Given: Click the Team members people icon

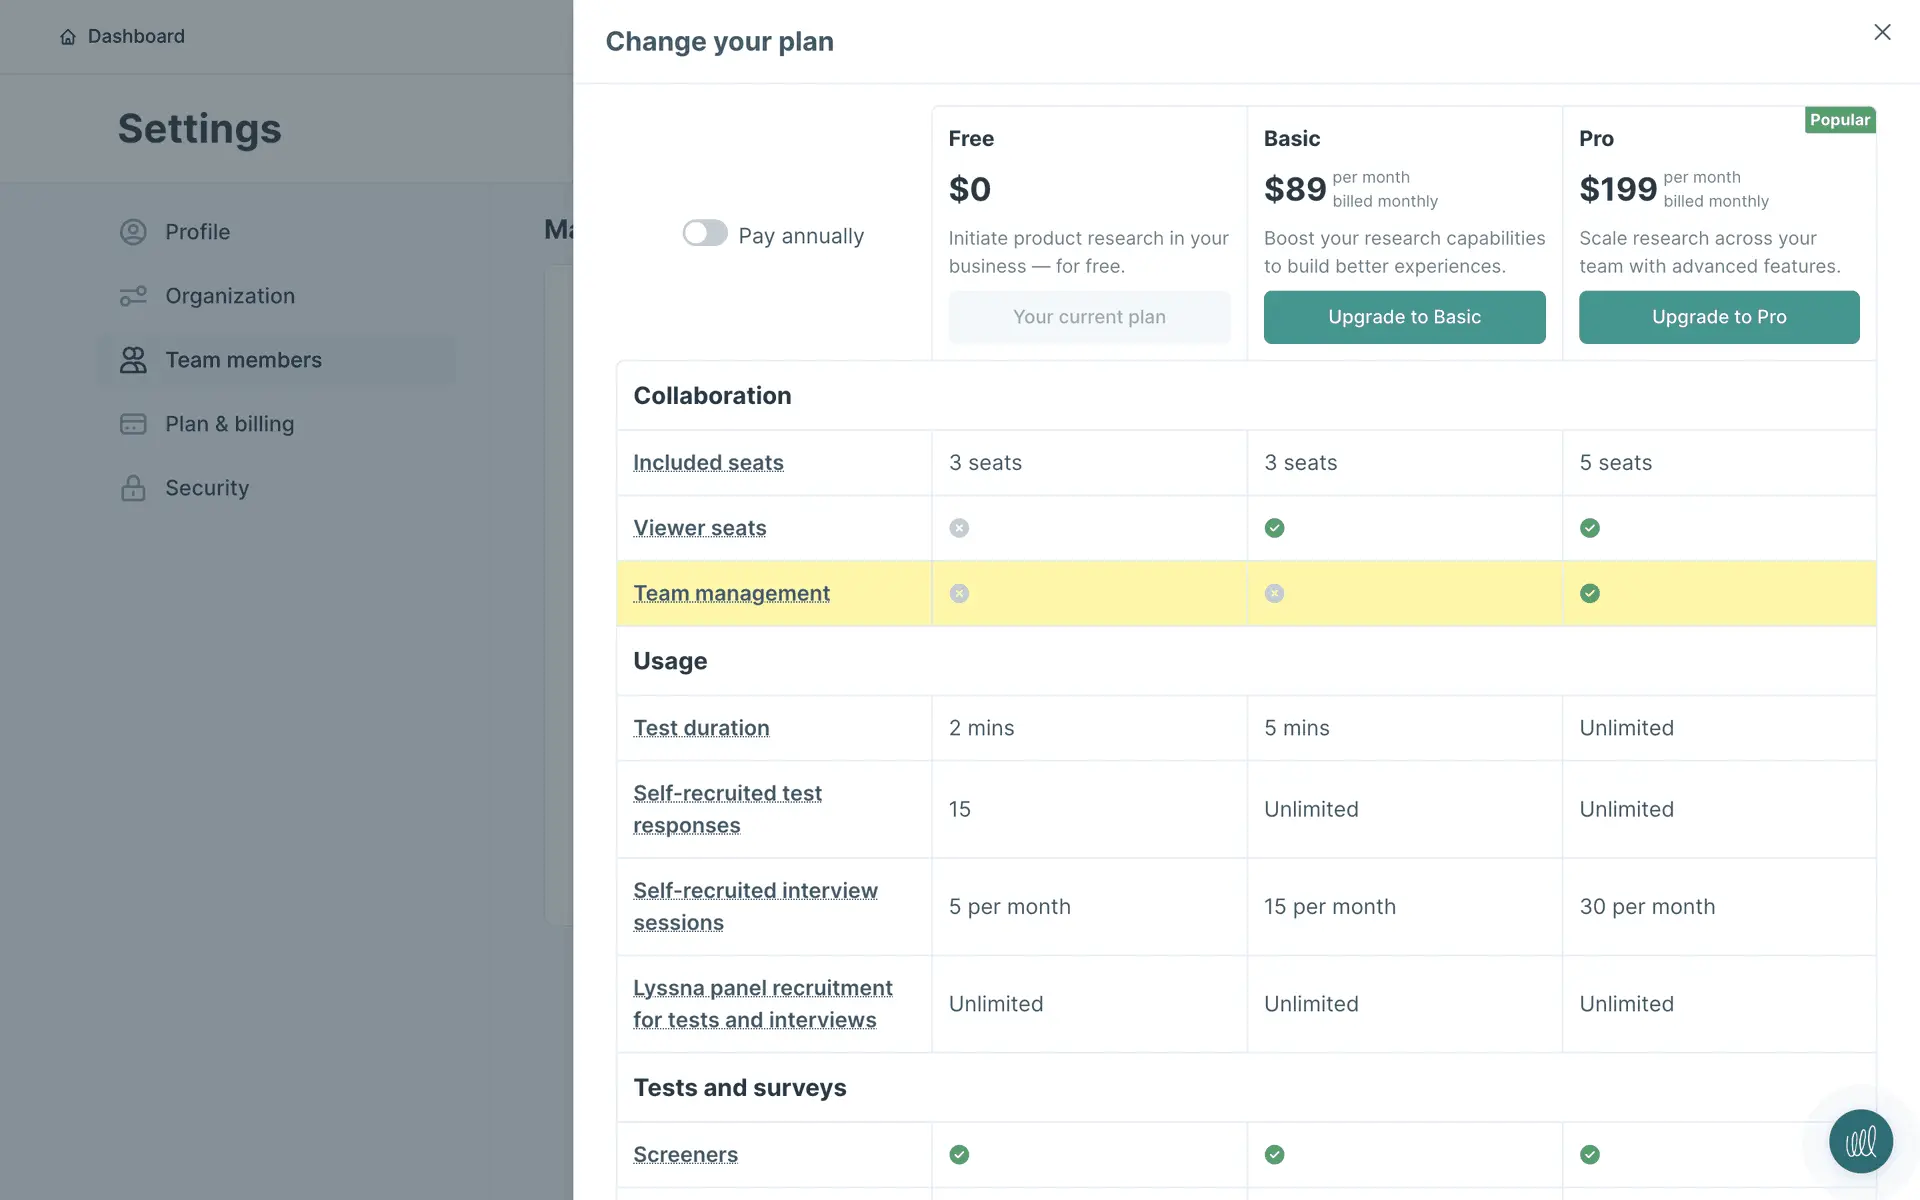Looking at the screenshot, I should [133, 360].
